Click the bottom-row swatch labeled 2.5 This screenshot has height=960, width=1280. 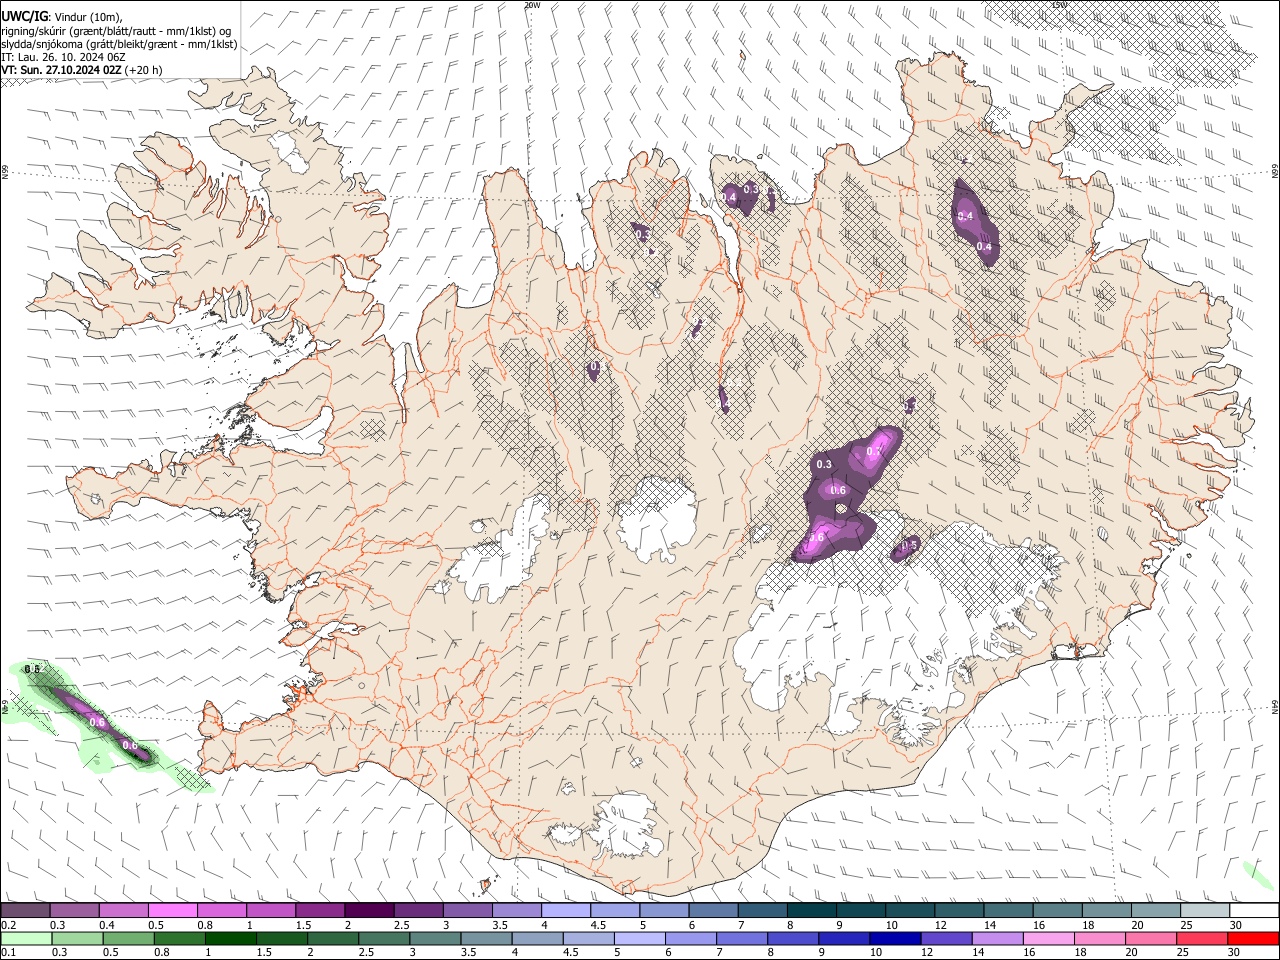point(383,938)
